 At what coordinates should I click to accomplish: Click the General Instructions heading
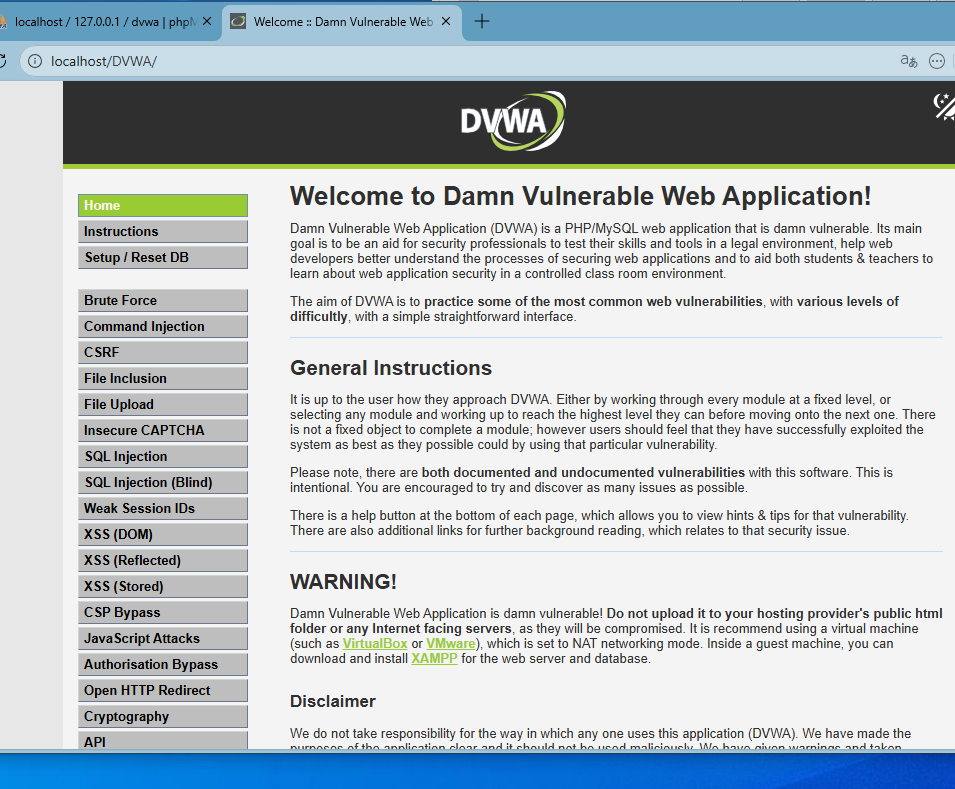coord(391,368)
